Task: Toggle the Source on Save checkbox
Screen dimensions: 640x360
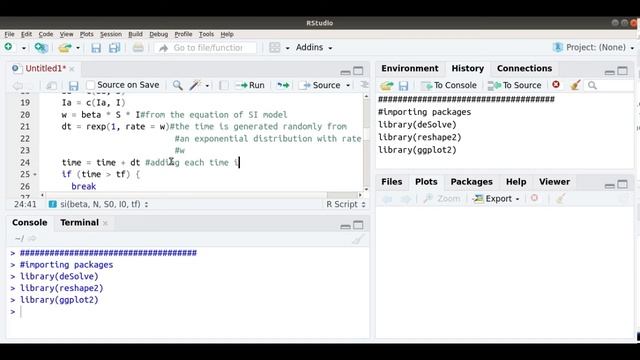Action: [91, 85]
